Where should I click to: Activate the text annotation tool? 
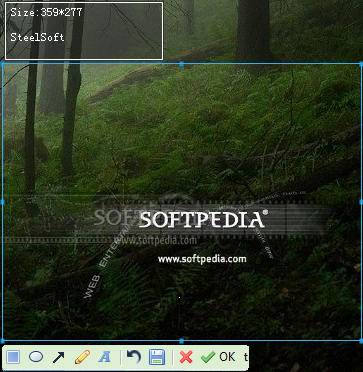click(105, 357)
